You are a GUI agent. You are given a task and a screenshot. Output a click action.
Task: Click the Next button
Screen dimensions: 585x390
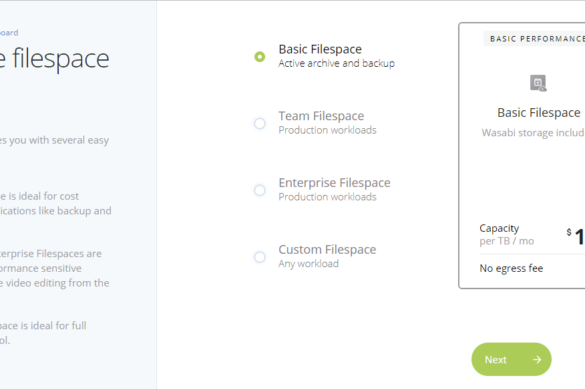[511, 359]
